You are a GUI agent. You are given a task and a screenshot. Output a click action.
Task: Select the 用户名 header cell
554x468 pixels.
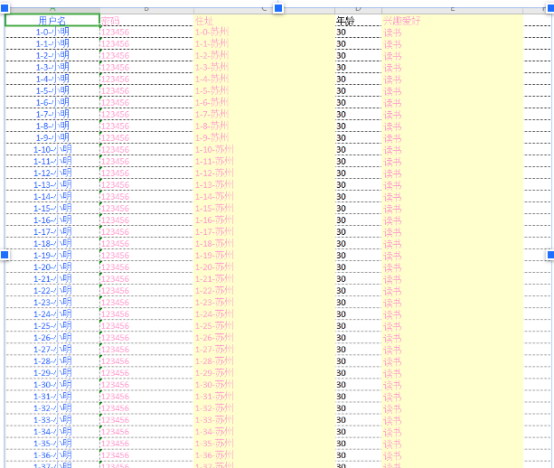tap(52, 20)
